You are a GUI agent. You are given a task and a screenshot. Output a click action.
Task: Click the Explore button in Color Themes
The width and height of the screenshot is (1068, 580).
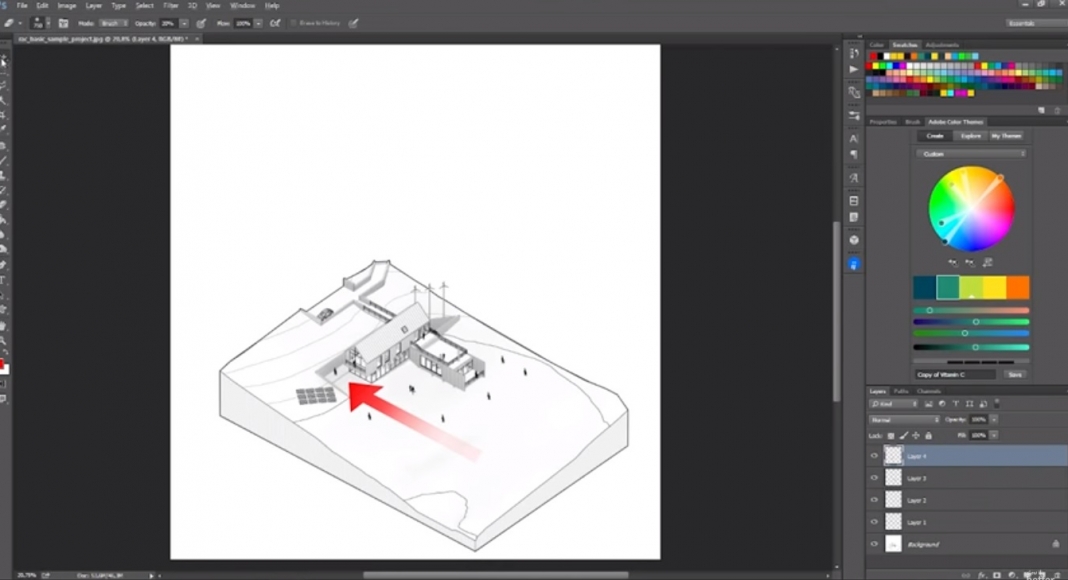[970, 136]
